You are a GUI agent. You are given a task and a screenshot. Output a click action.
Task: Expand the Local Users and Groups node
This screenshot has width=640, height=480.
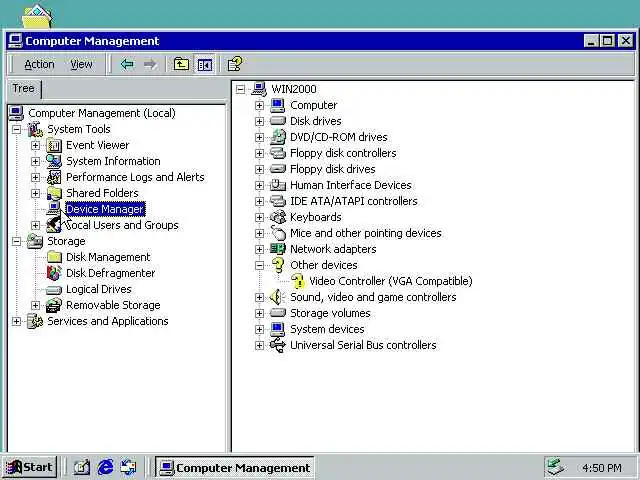(36, 225)
